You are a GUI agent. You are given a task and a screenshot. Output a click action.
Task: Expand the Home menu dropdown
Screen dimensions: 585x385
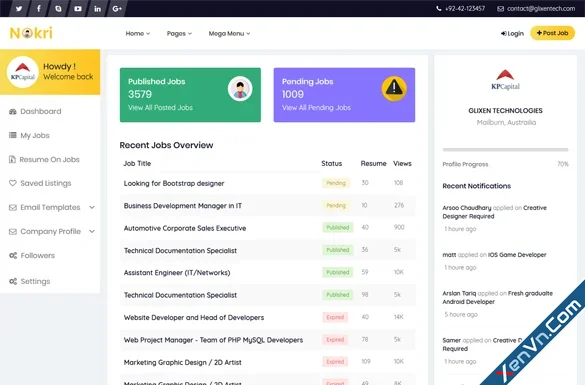click(x=138, y=34)
